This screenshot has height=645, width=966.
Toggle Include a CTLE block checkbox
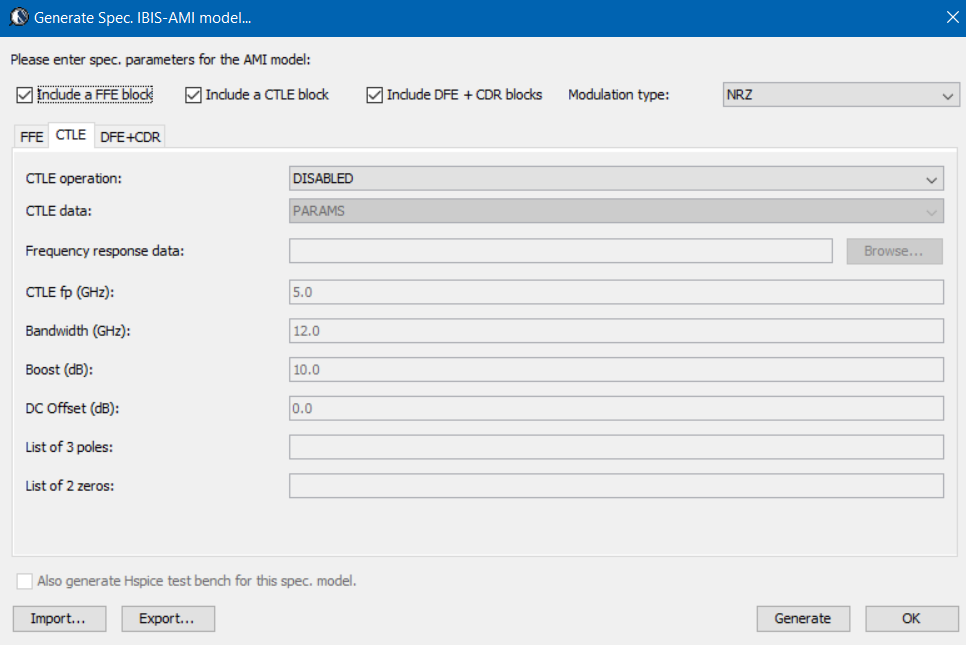point(194,95)
